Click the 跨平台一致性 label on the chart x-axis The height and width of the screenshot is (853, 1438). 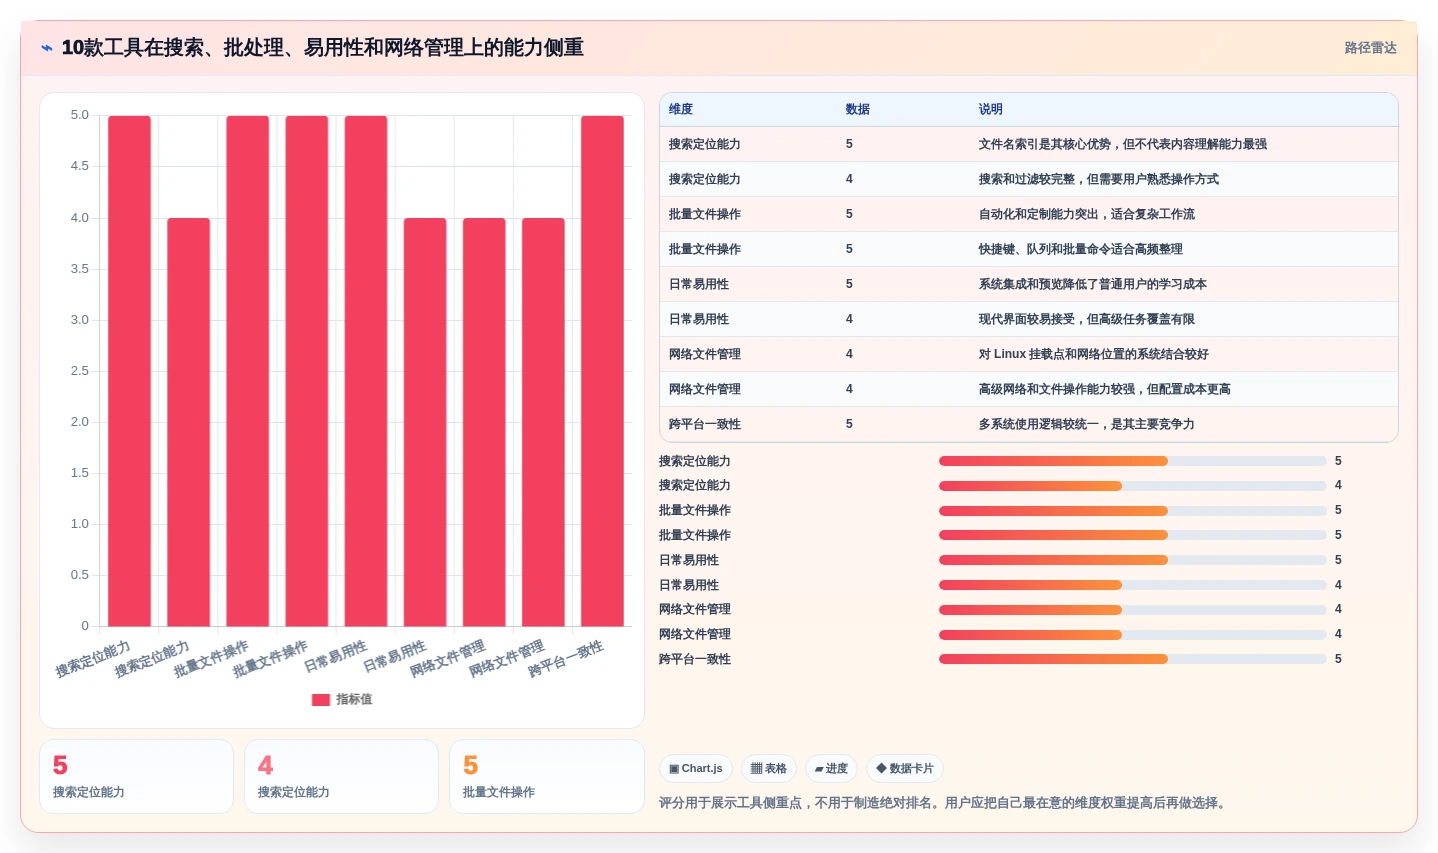tap(566, 659)
